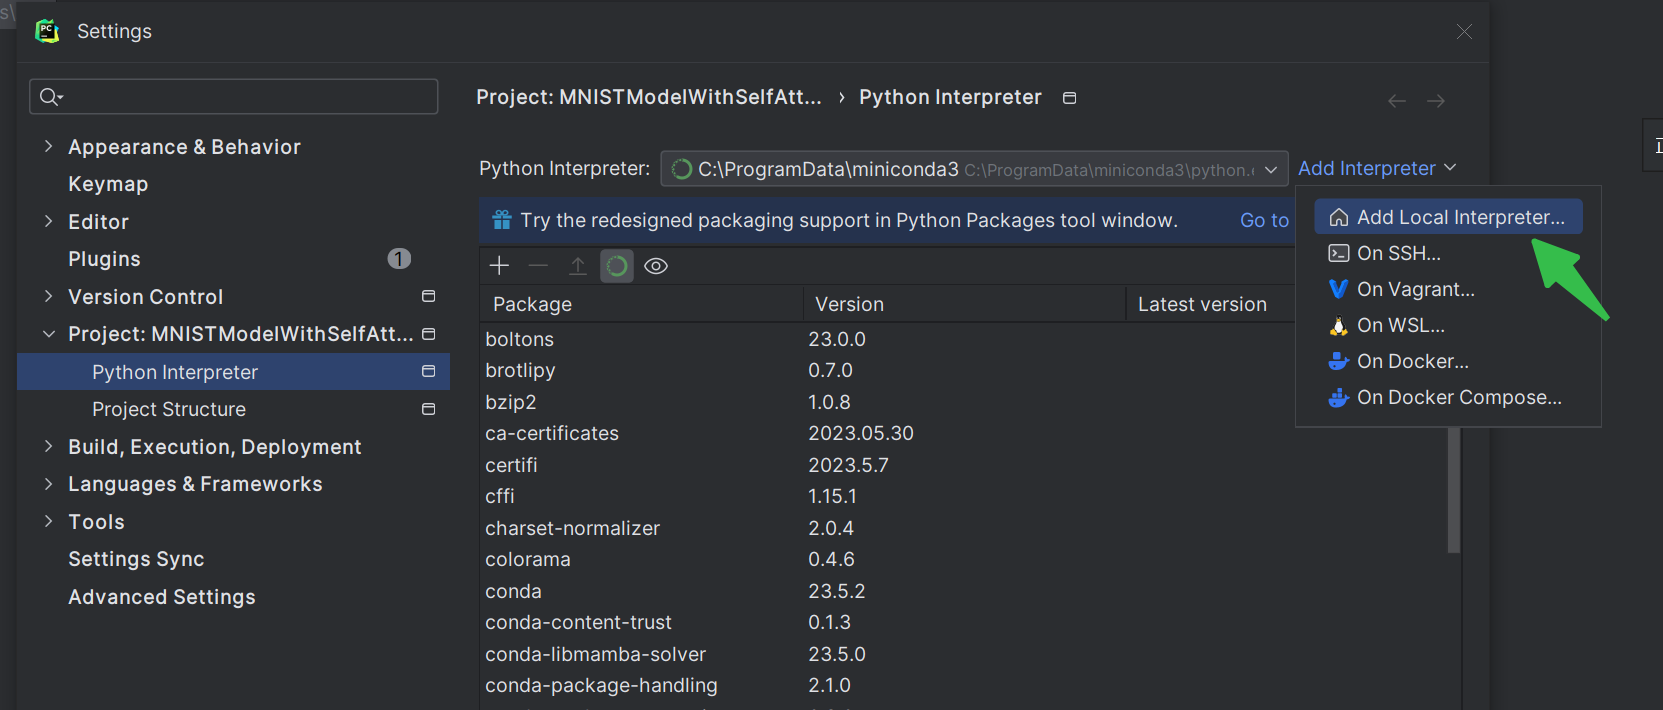Toggle the Conda package manager icon
Image resolution: width=1663 pixels, height=710 pixels.
(x=617, y=266)
